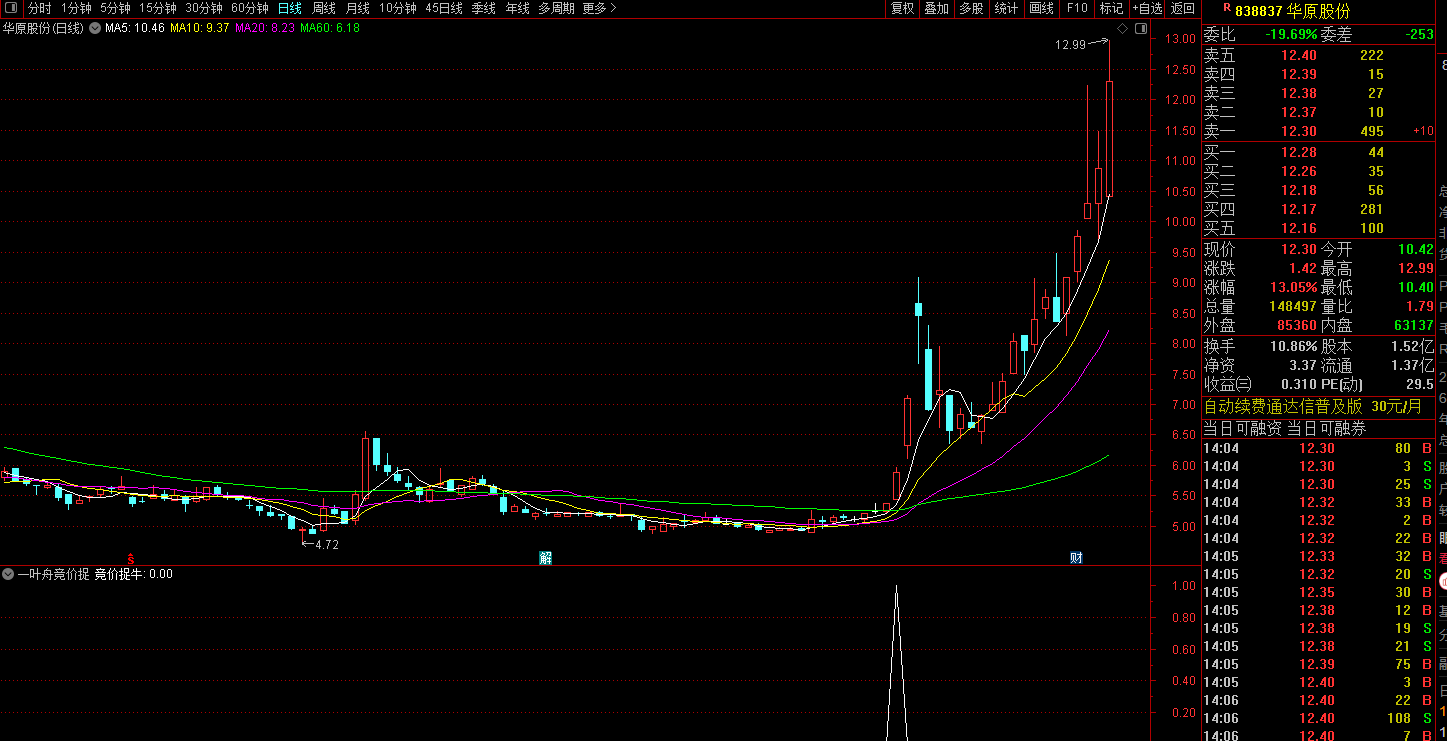Open the 画线 drawing tools
This screenshot has width=1447, height=741.
pos(1041,8)
